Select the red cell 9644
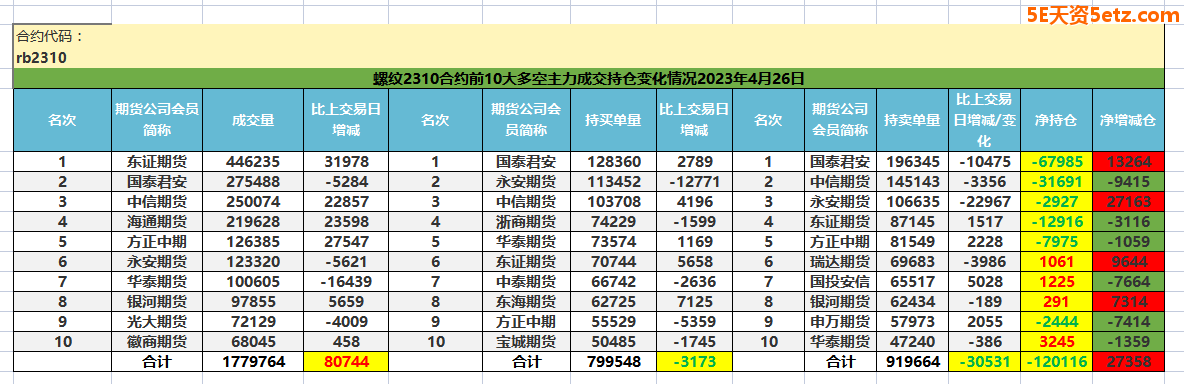The width and height of the screenshot is (1184, 384). tap(1129, 261)
